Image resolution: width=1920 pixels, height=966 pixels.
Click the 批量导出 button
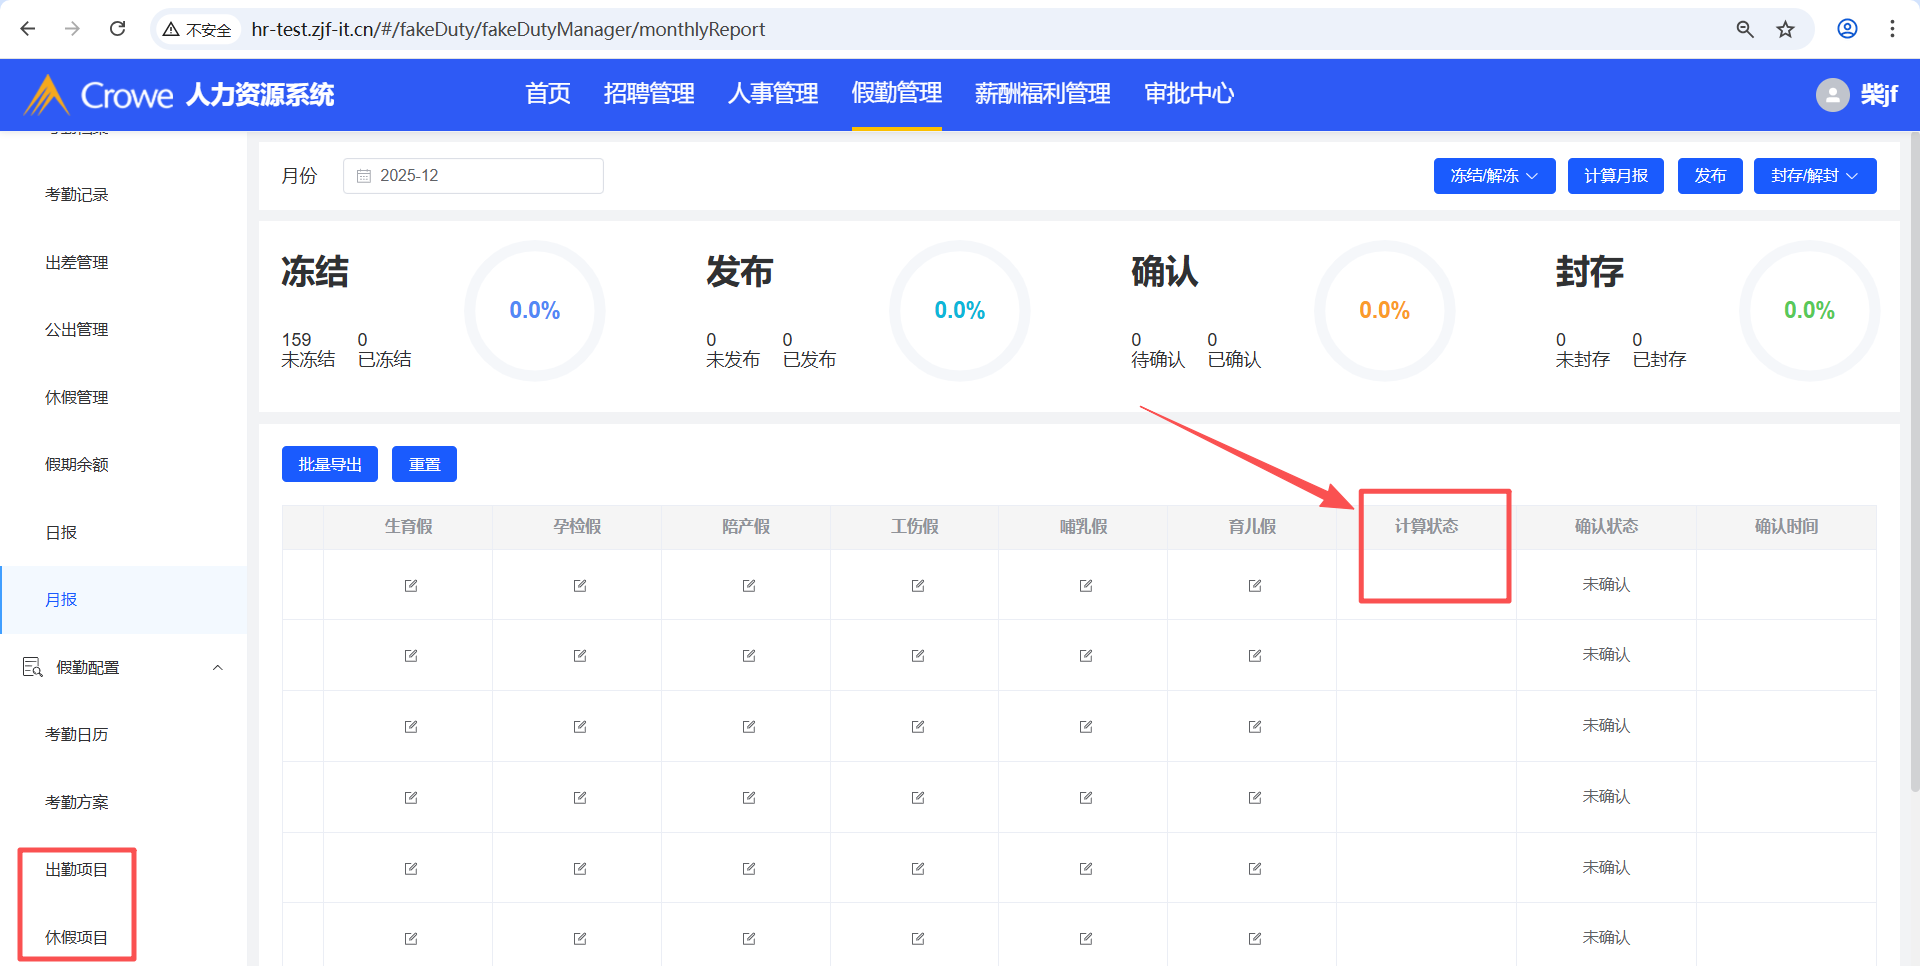pos(329,464)
